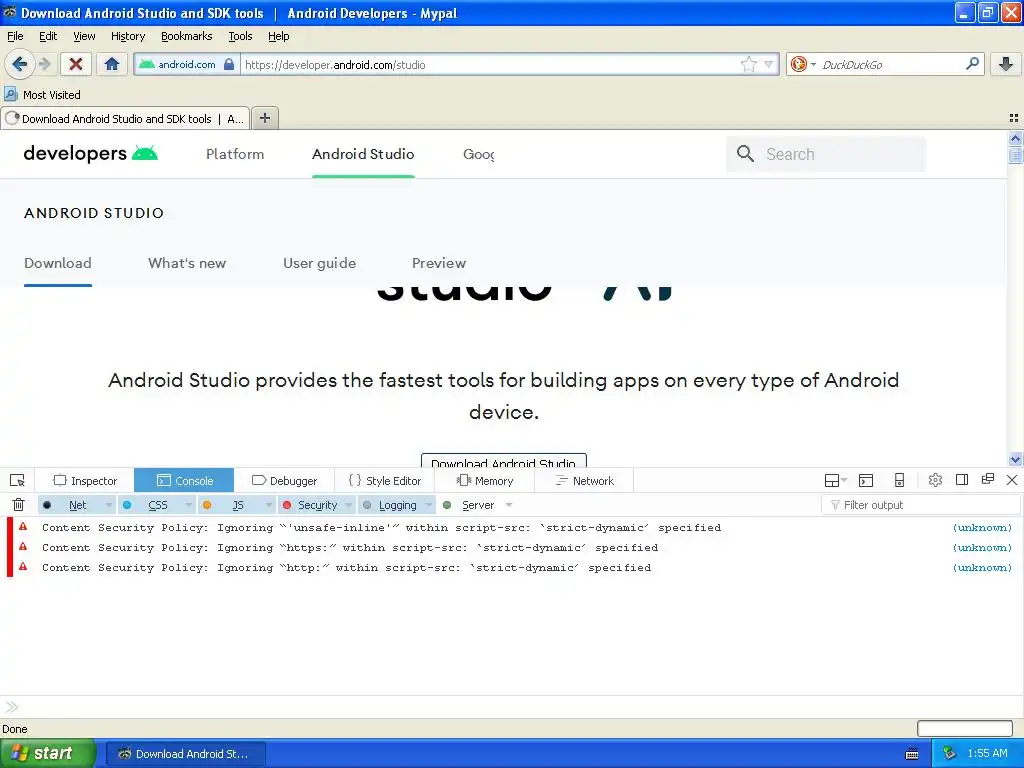
Task: Click Most Visited bookmarks icon
Action: coord(10,94)
